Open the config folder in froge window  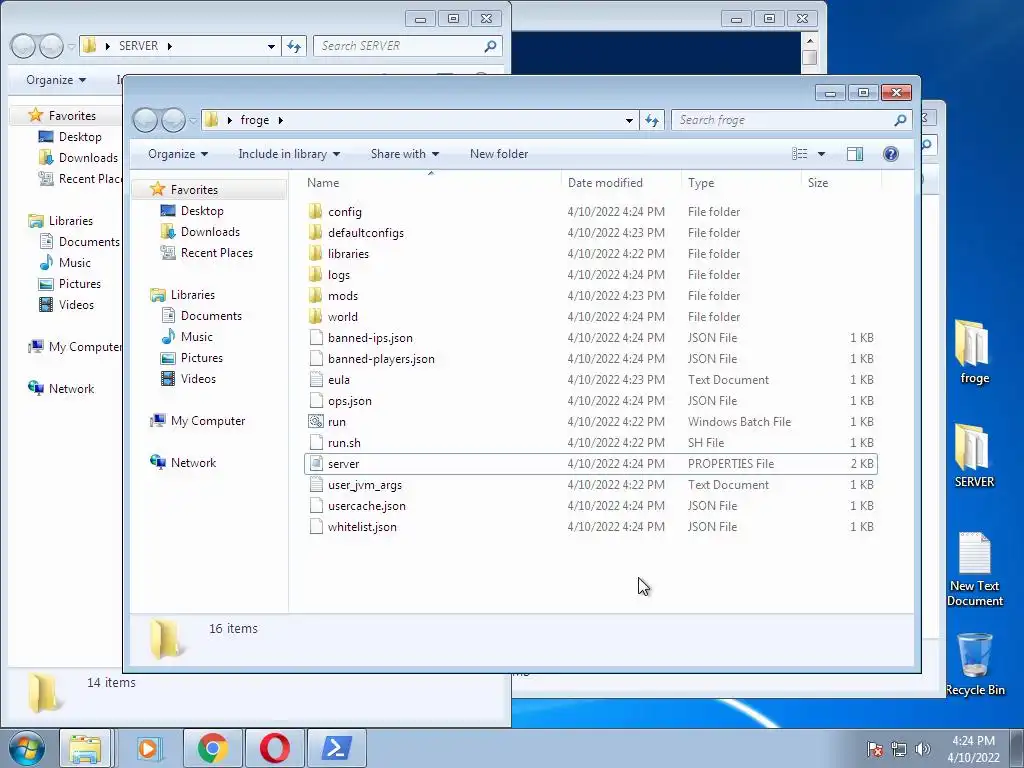[x=591, y=212]
